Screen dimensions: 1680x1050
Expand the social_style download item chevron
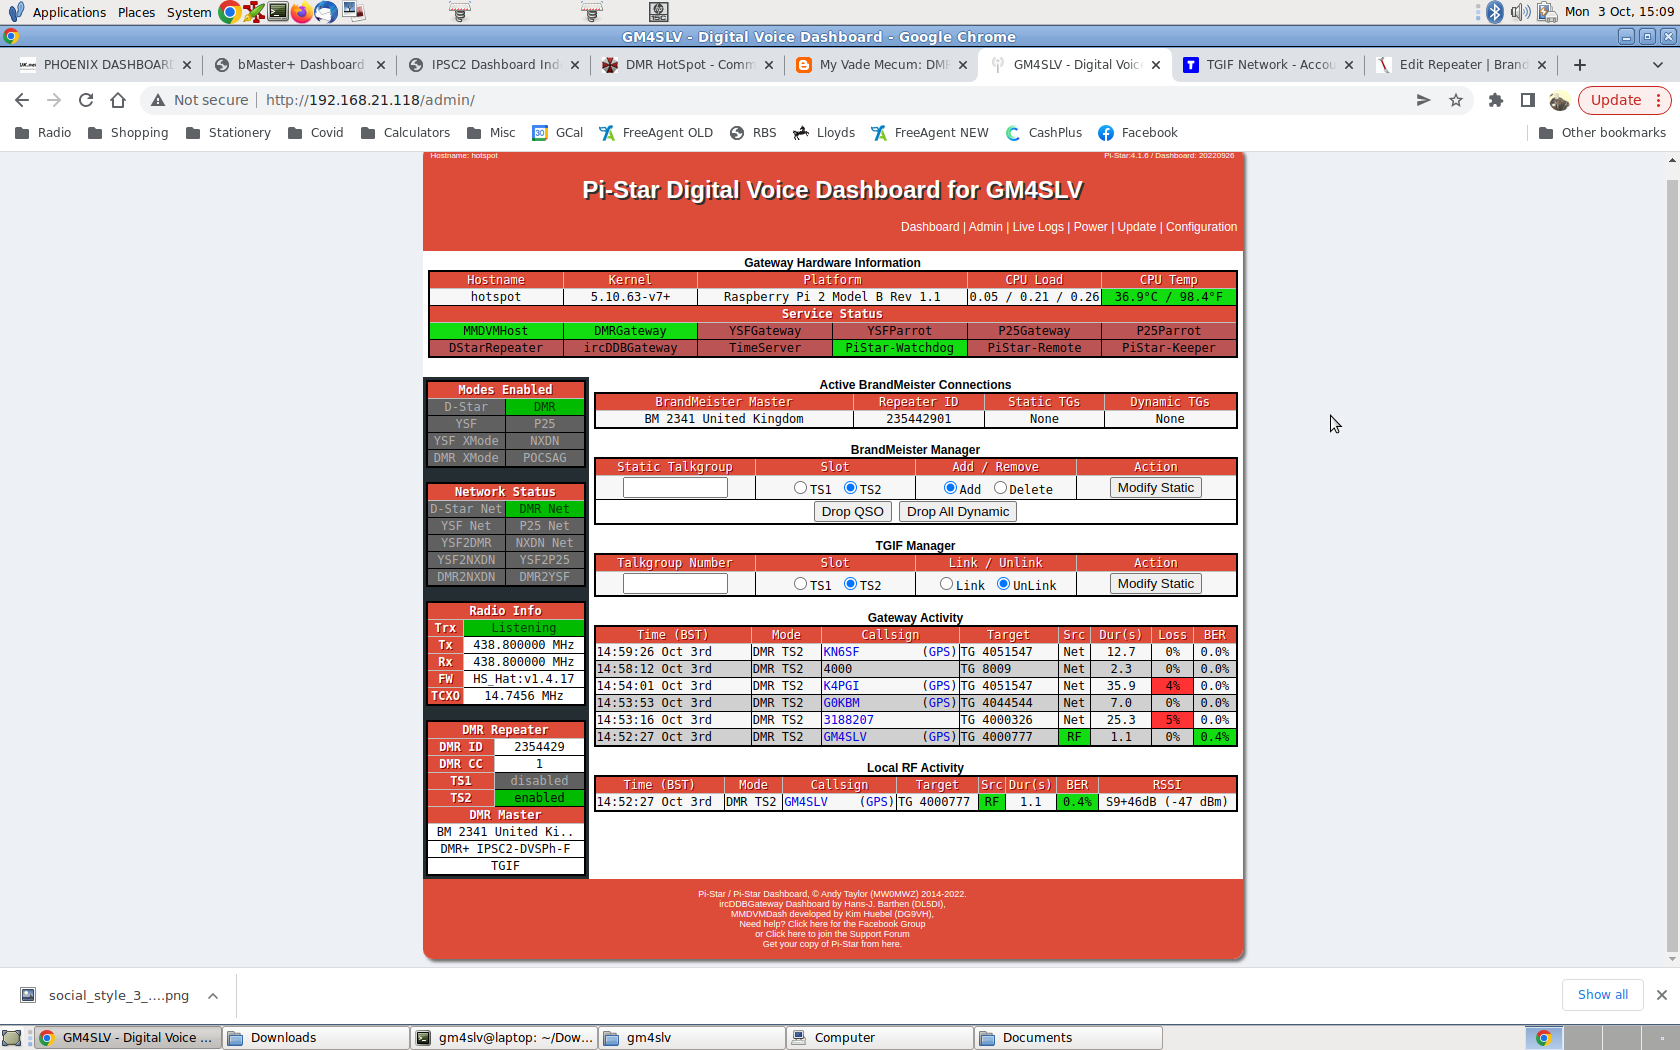click(212, 996)
